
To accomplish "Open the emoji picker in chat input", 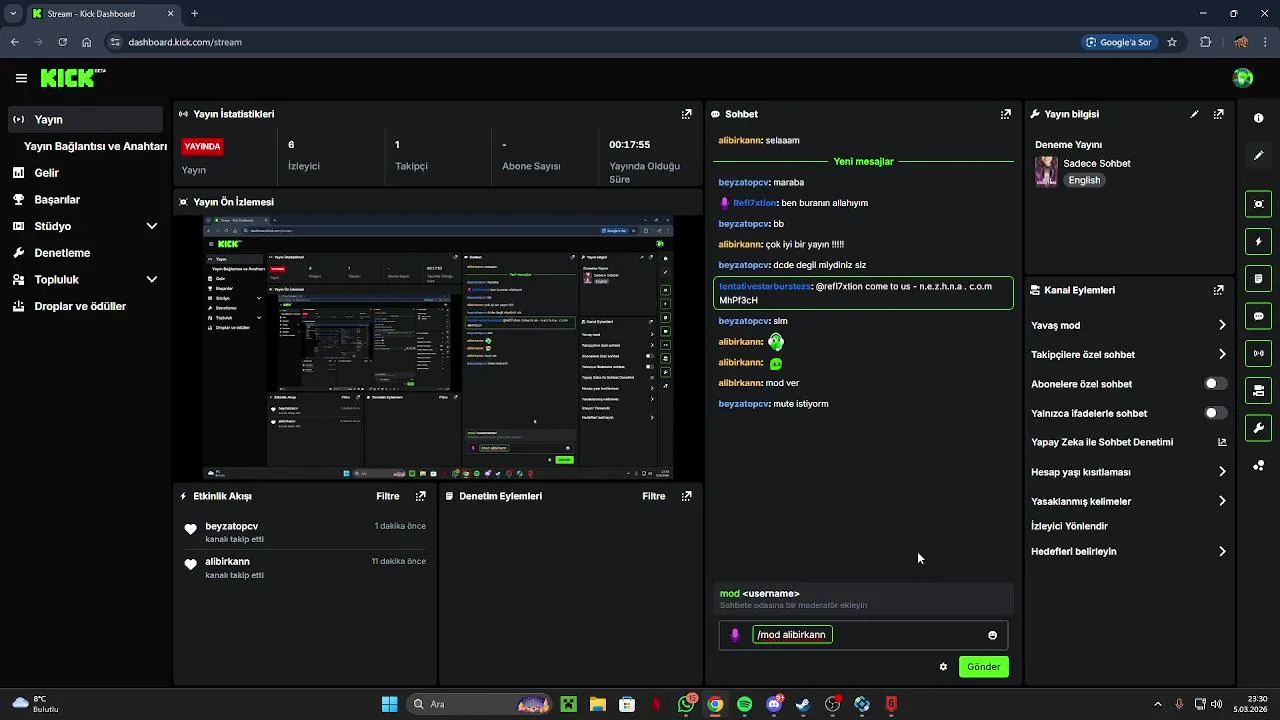I will pyautogui.click(x=992, y=635).
